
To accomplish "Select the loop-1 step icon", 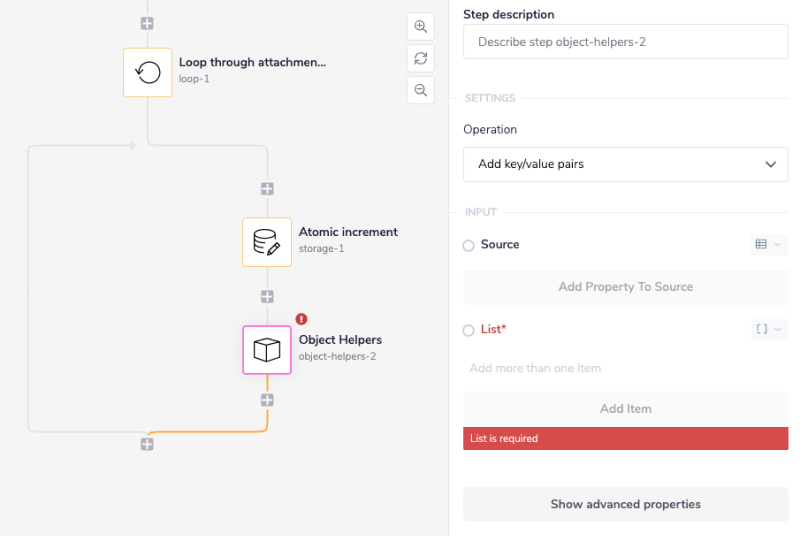I will click(x=148, y=72).
